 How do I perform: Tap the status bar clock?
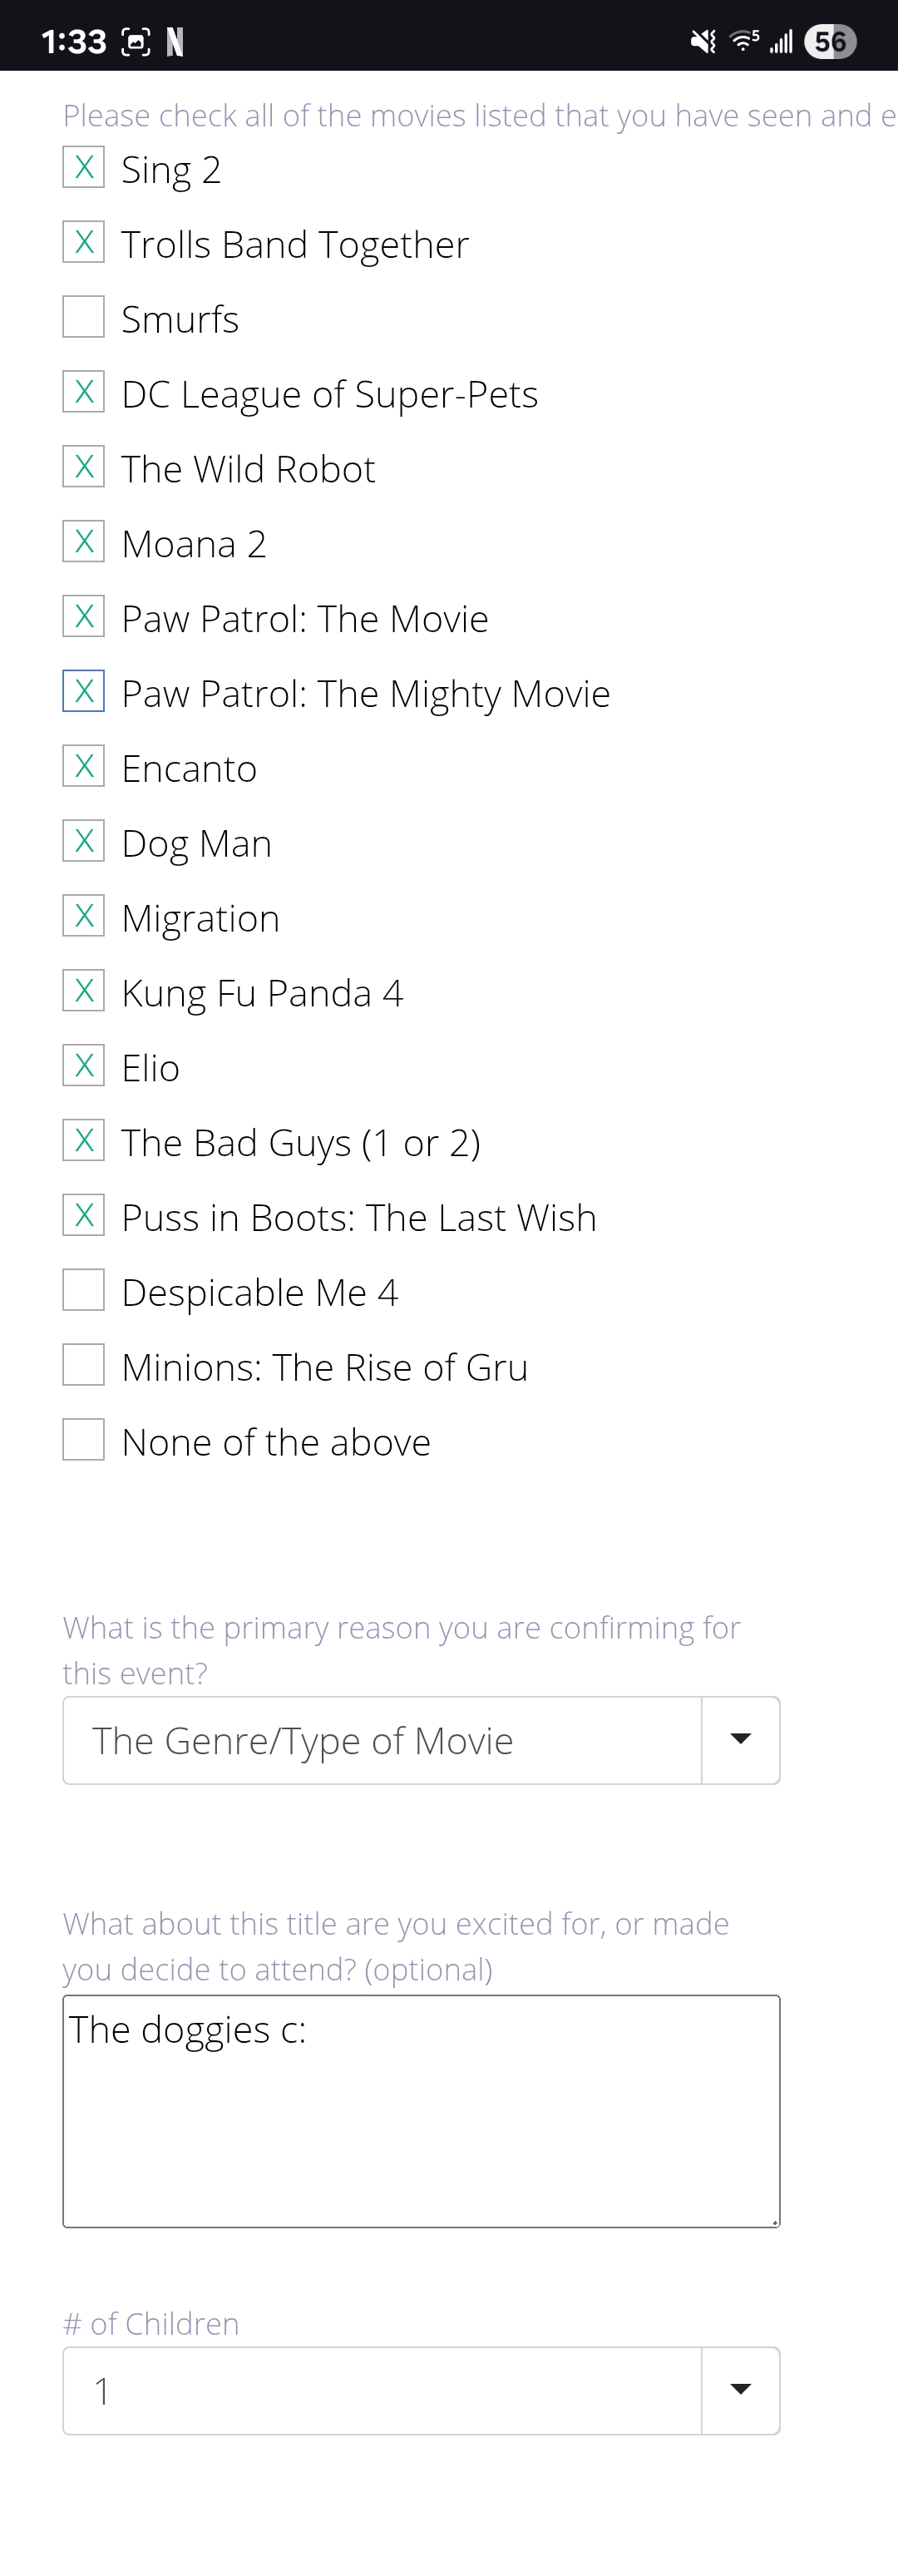pos(74,41)
